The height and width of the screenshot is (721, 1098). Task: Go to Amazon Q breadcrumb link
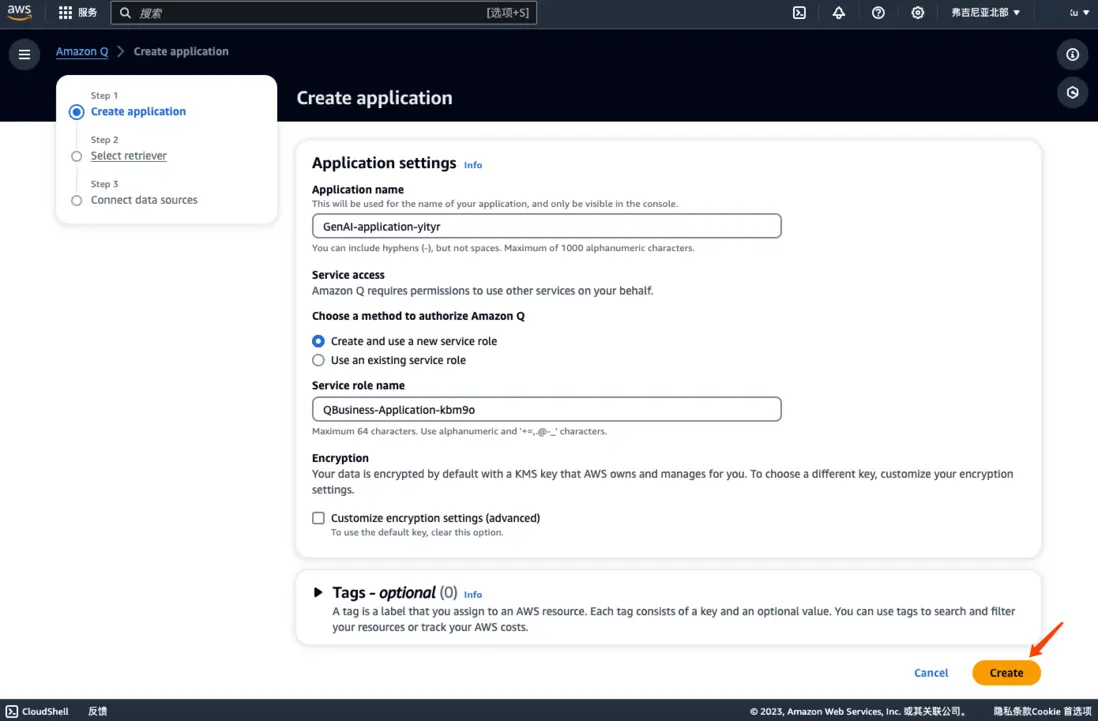(82, 52)
